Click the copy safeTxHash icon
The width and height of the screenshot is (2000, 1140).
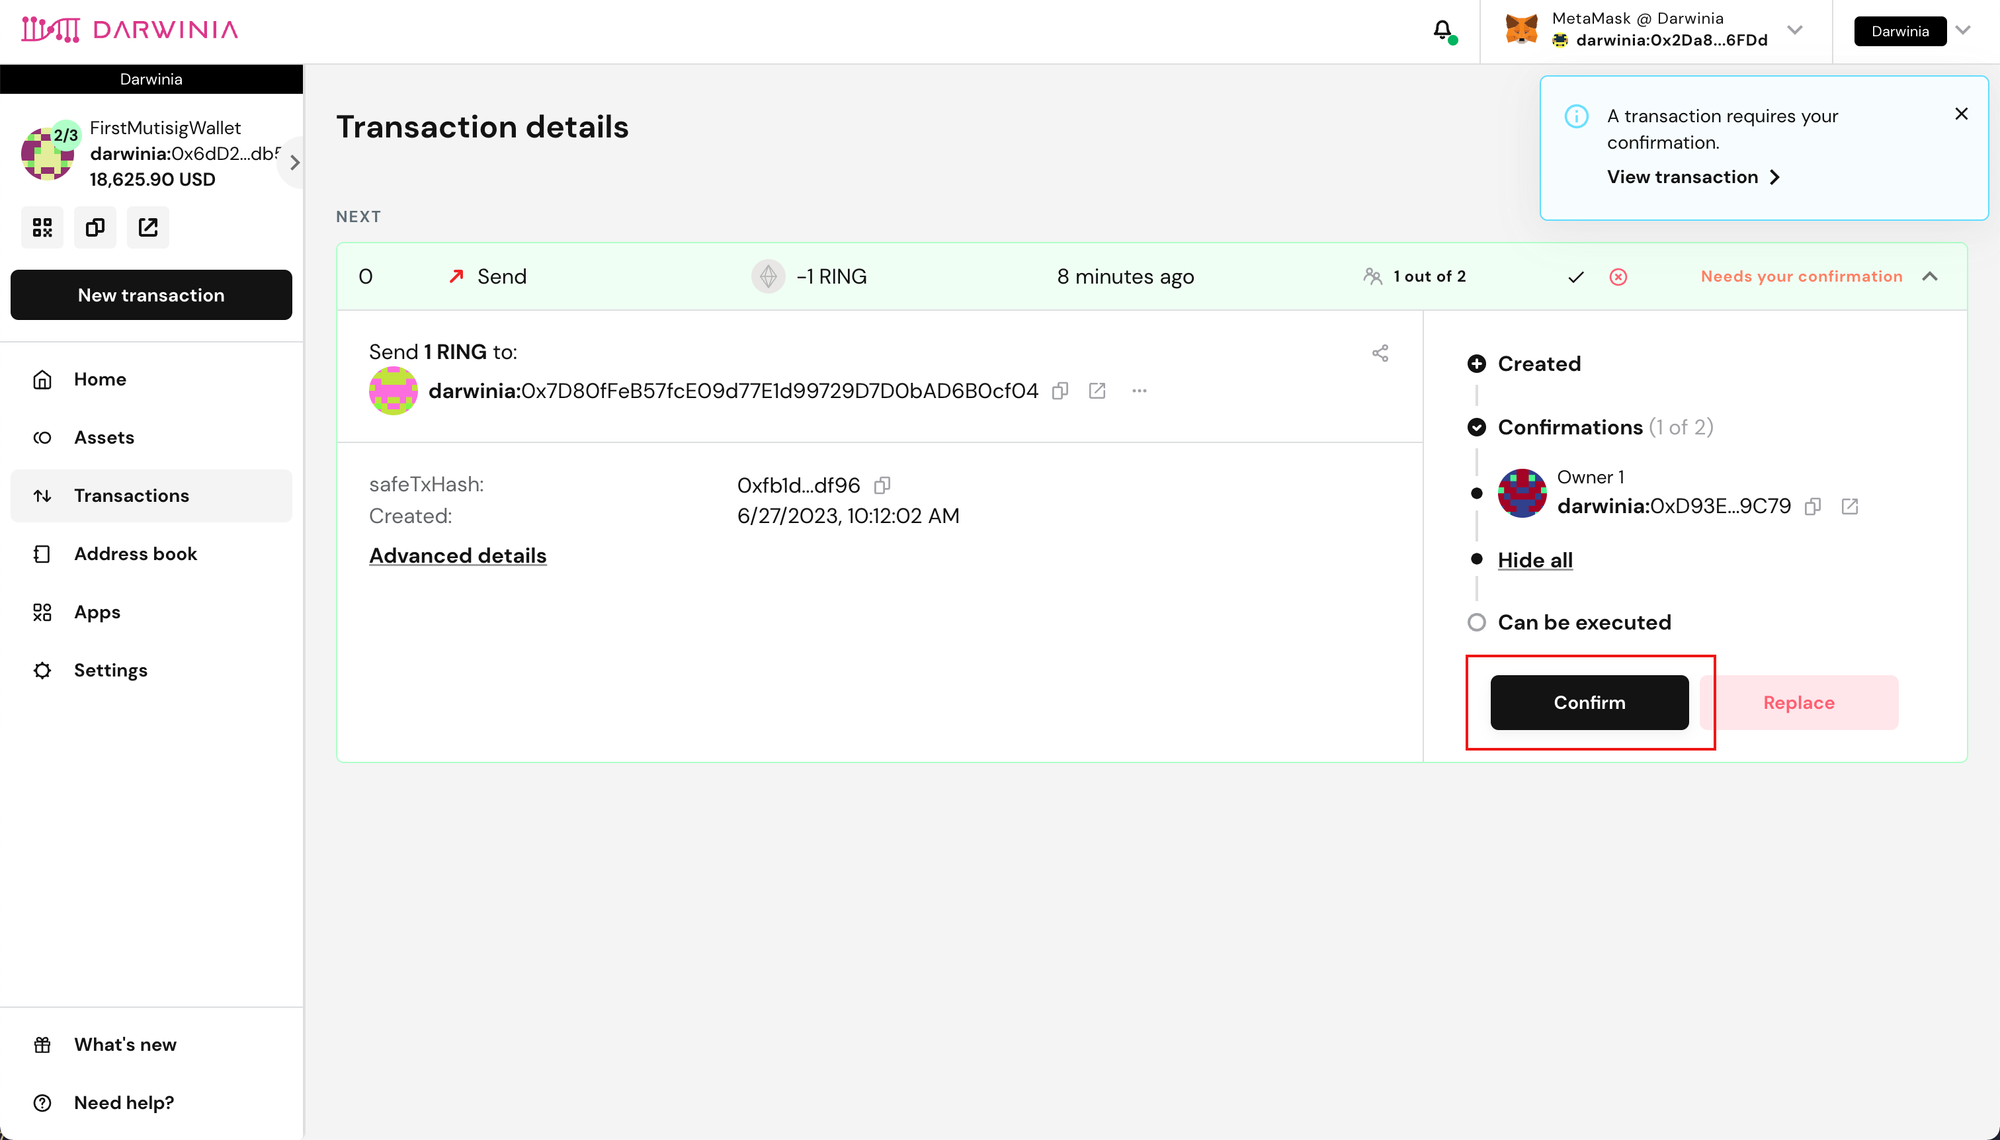pos(883,485)
